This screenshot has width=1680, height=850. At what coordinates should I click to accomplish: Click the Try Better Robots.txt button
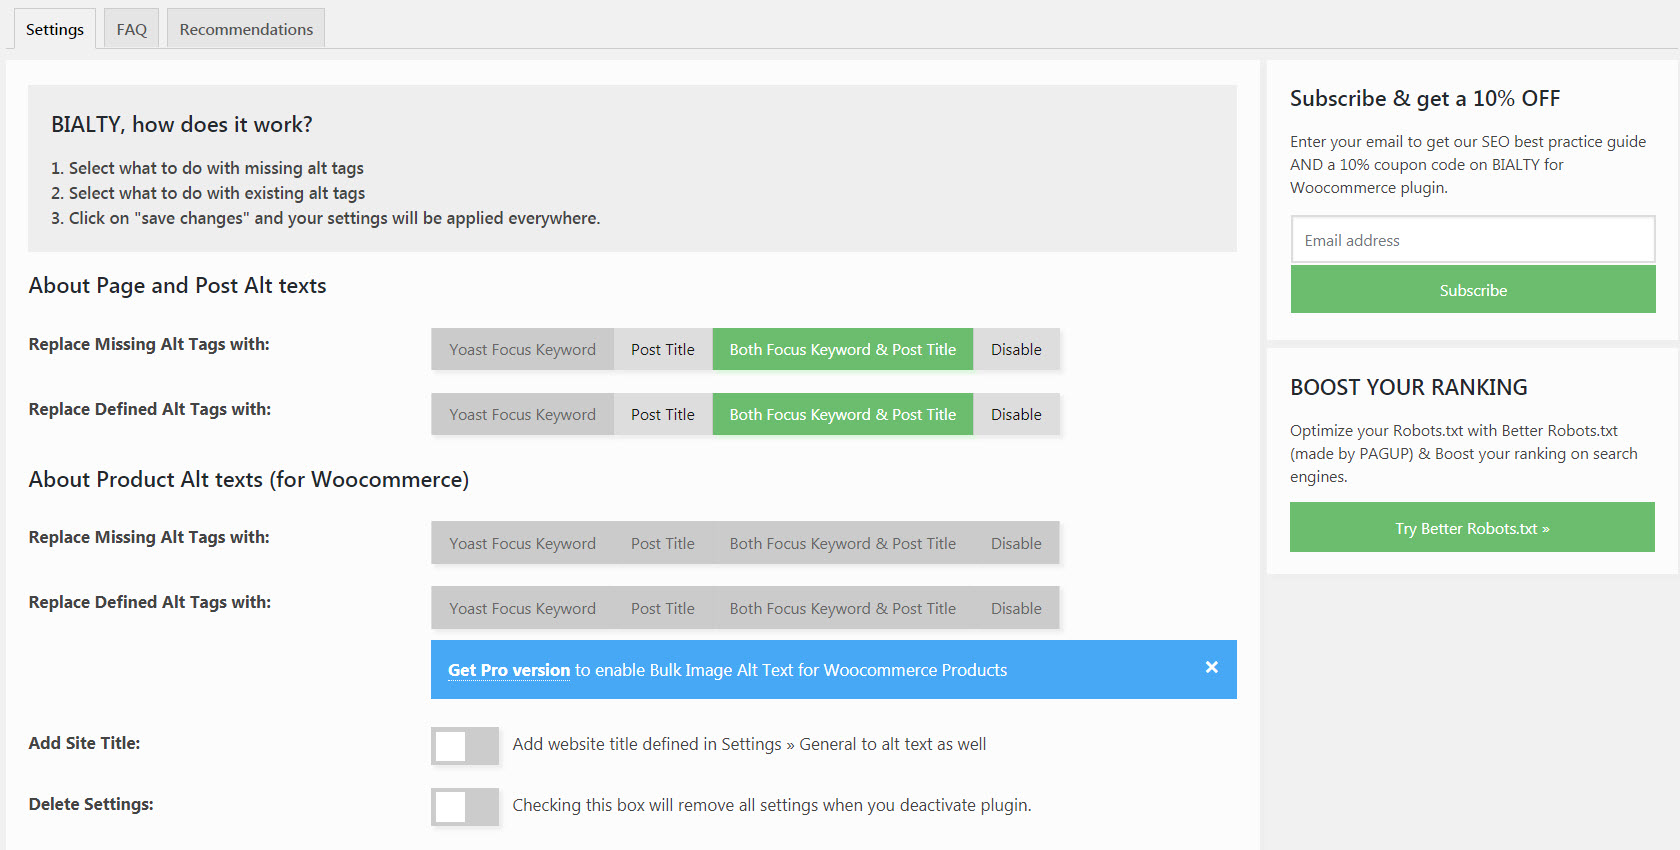pos(1472,528)
